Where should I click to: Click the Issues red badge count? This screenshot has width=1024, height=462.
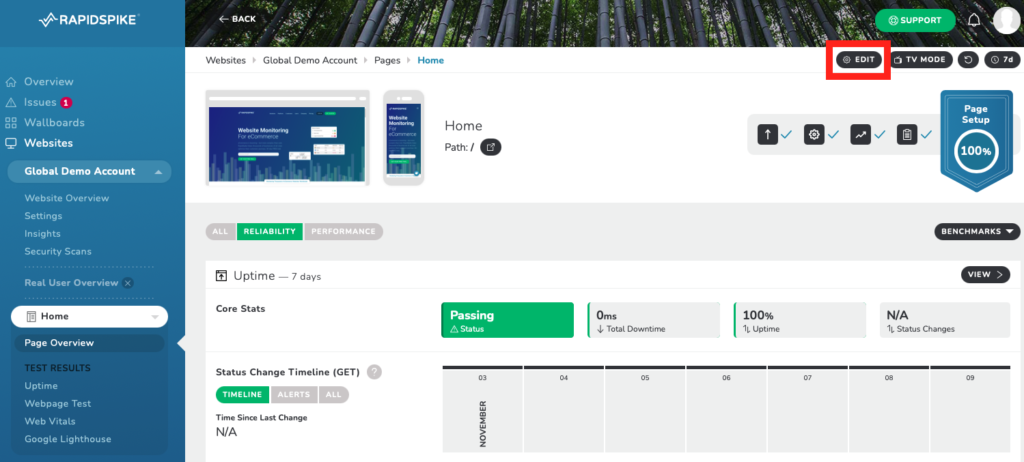coord(66,103)
